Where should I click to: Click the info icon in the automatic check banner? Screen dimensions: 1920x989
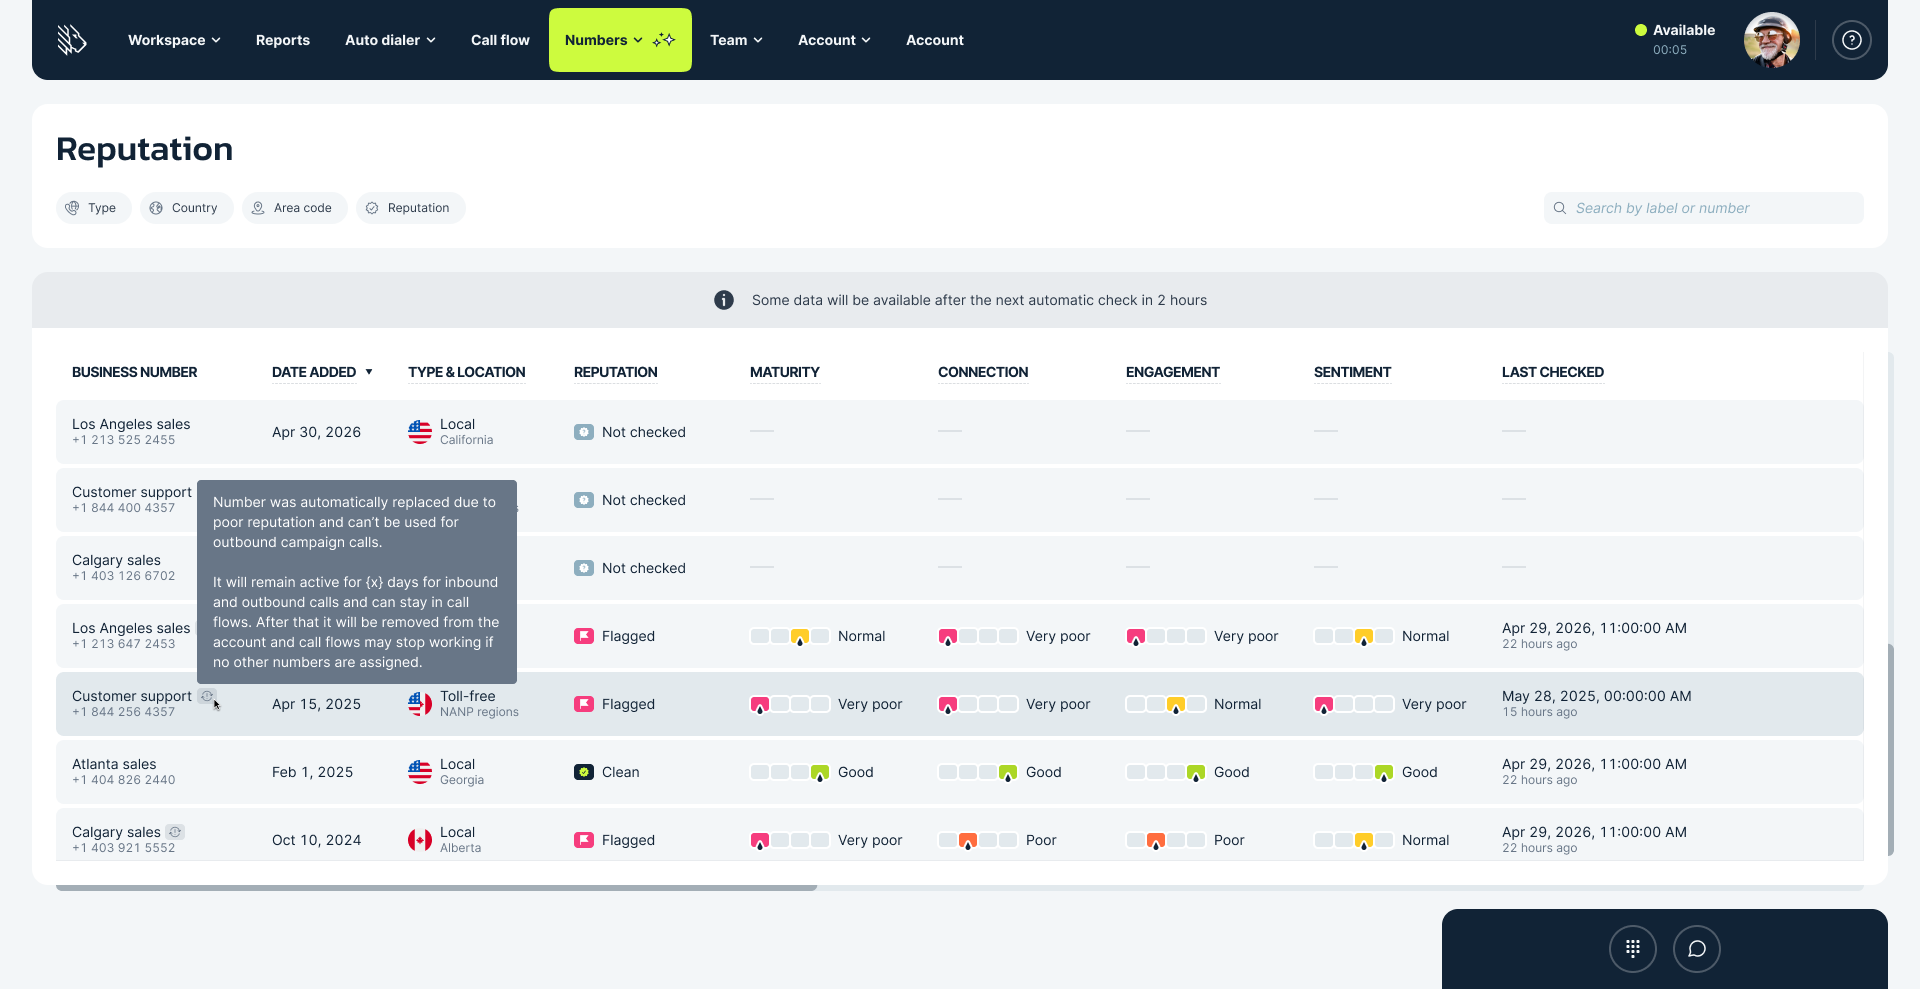pyautogui.click(x=724, y=300)
